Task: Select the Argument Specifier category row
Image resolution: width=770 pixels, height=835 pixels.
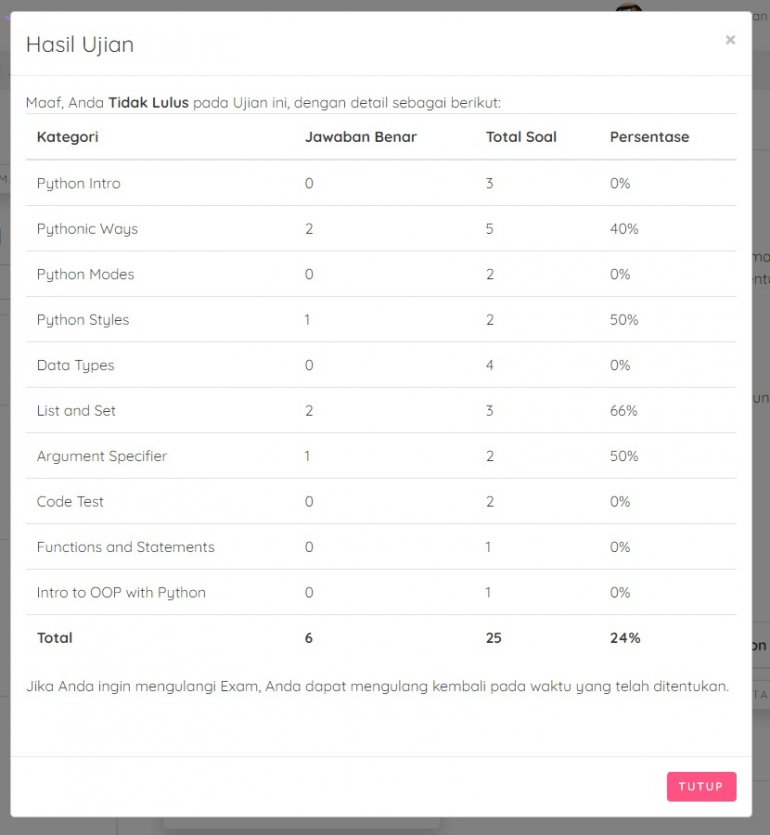Action: pos(102,457)
